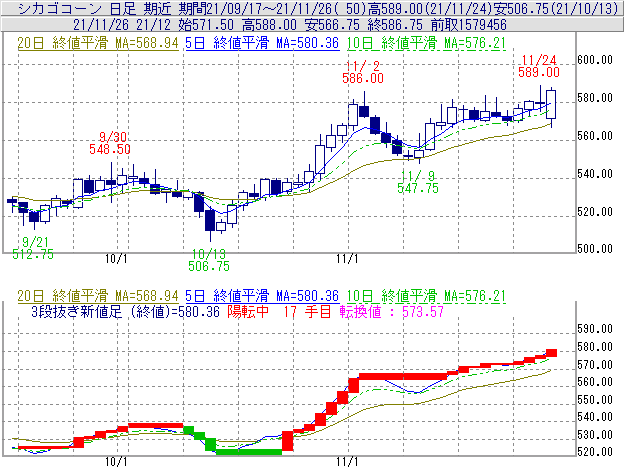Click the 10/1 date label under upper chart

pyautogui.click(x=116, y=259)
